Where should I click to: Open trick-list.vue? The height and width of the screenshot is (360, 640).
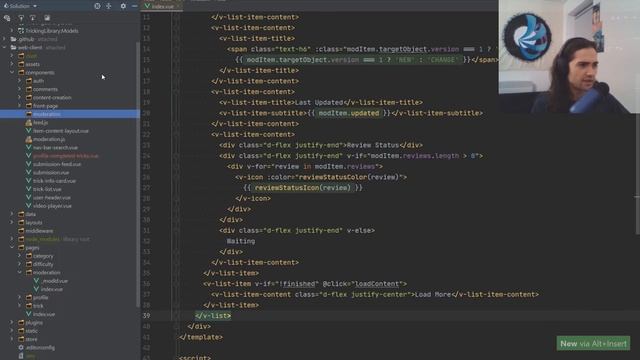pyautogui.click(x=47, y=189)
